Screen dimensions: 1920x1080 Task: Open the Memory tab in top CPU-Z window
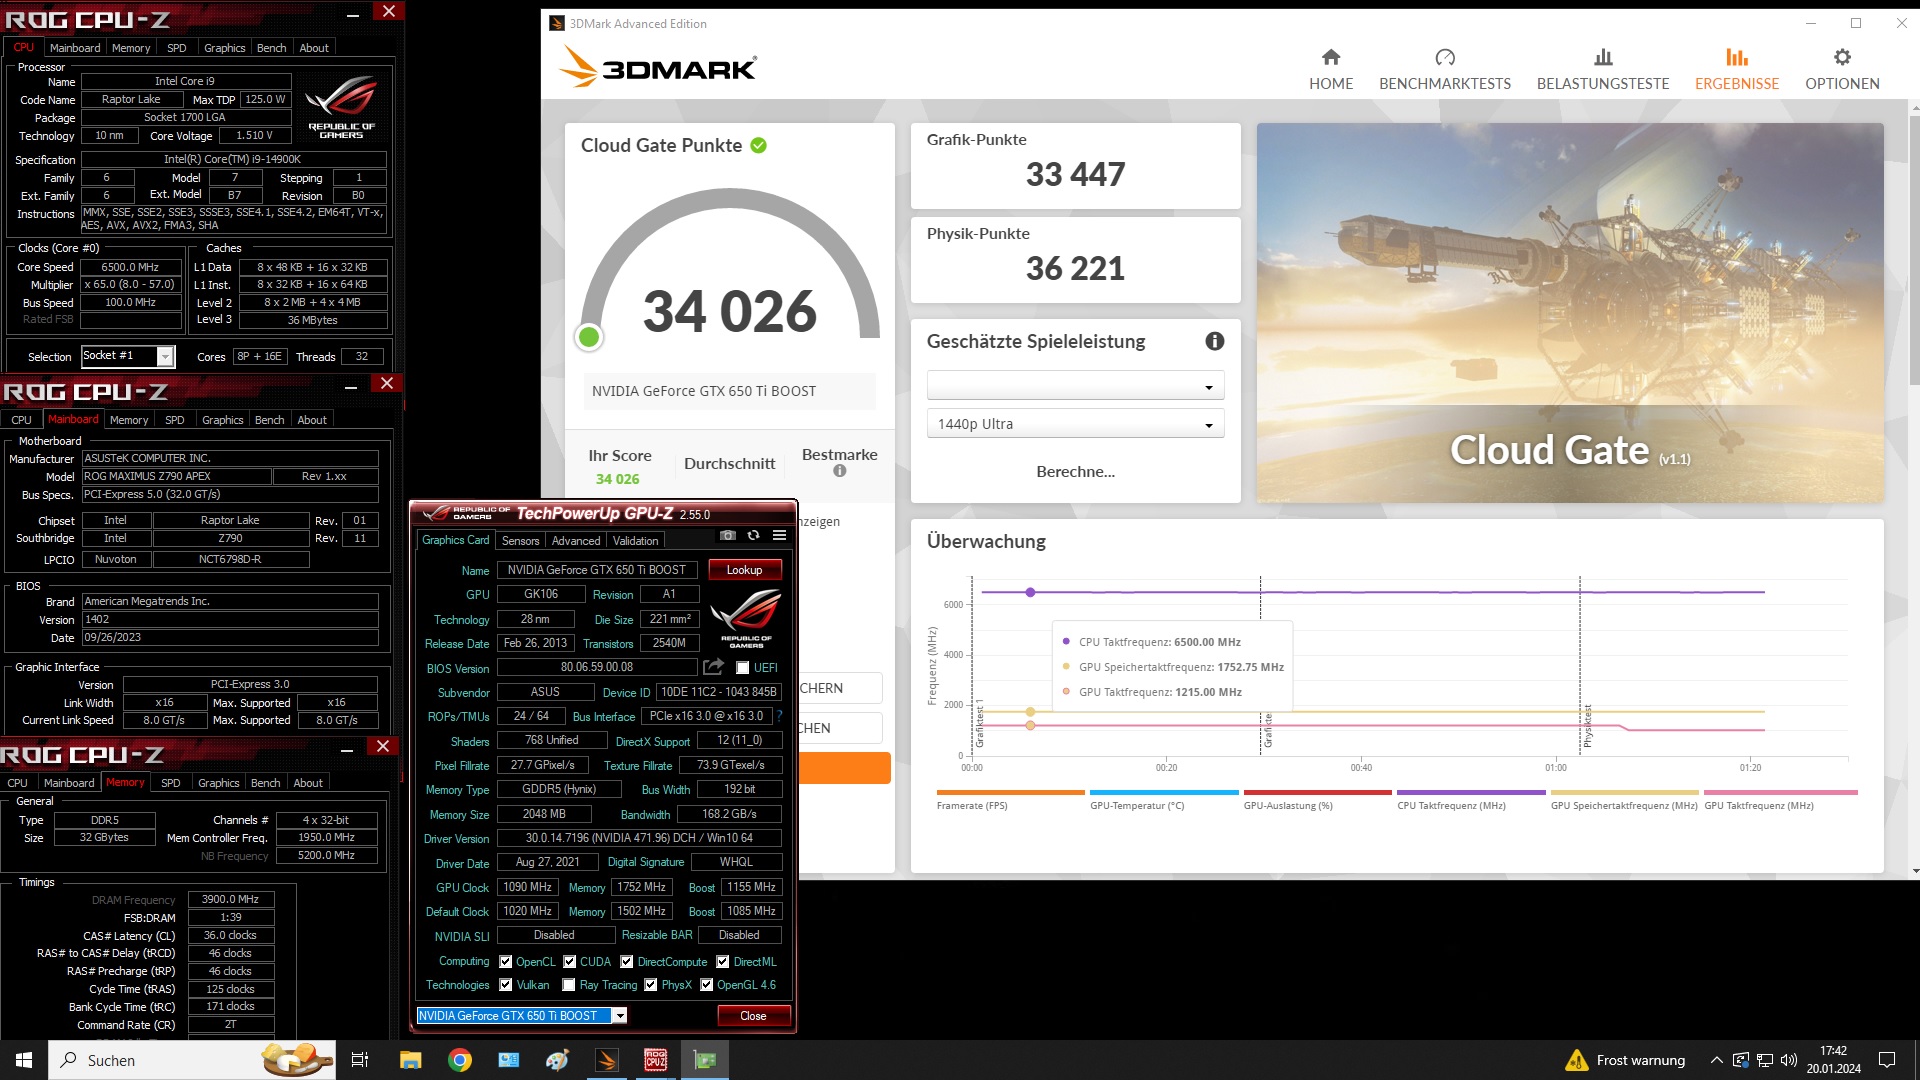pos(131,48)
